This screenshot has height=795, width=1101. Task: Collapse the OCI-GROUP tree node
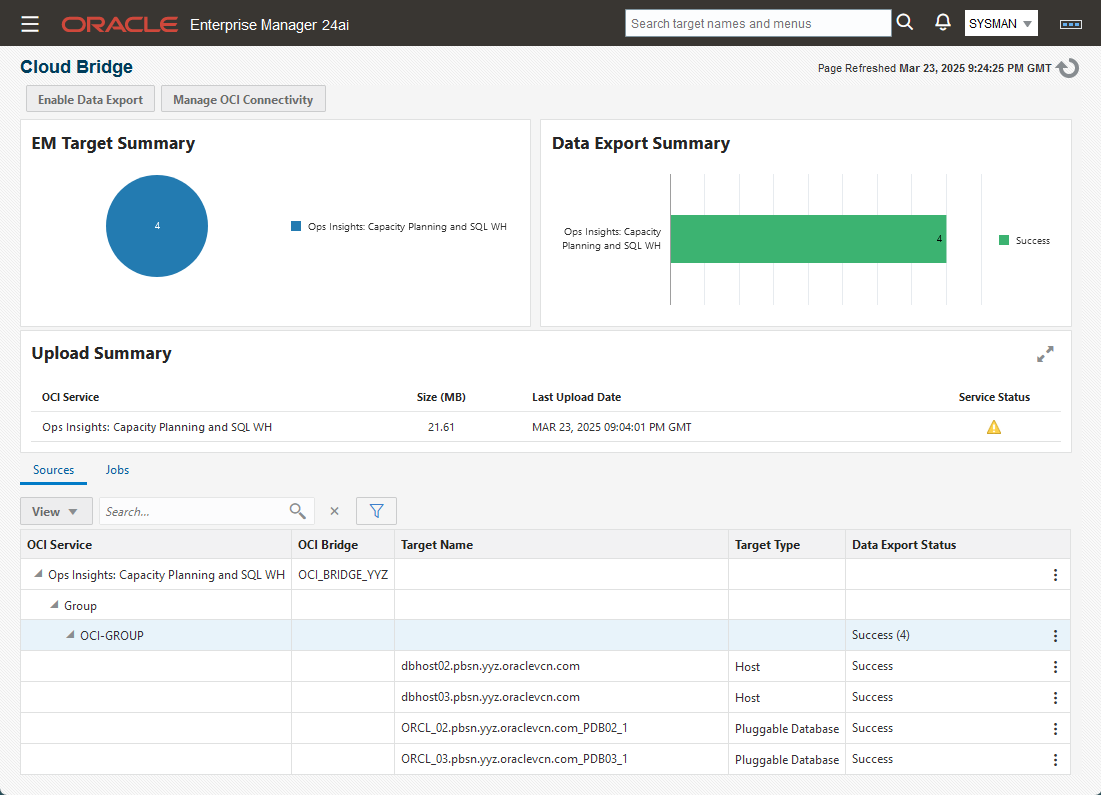tap(71, 636)
